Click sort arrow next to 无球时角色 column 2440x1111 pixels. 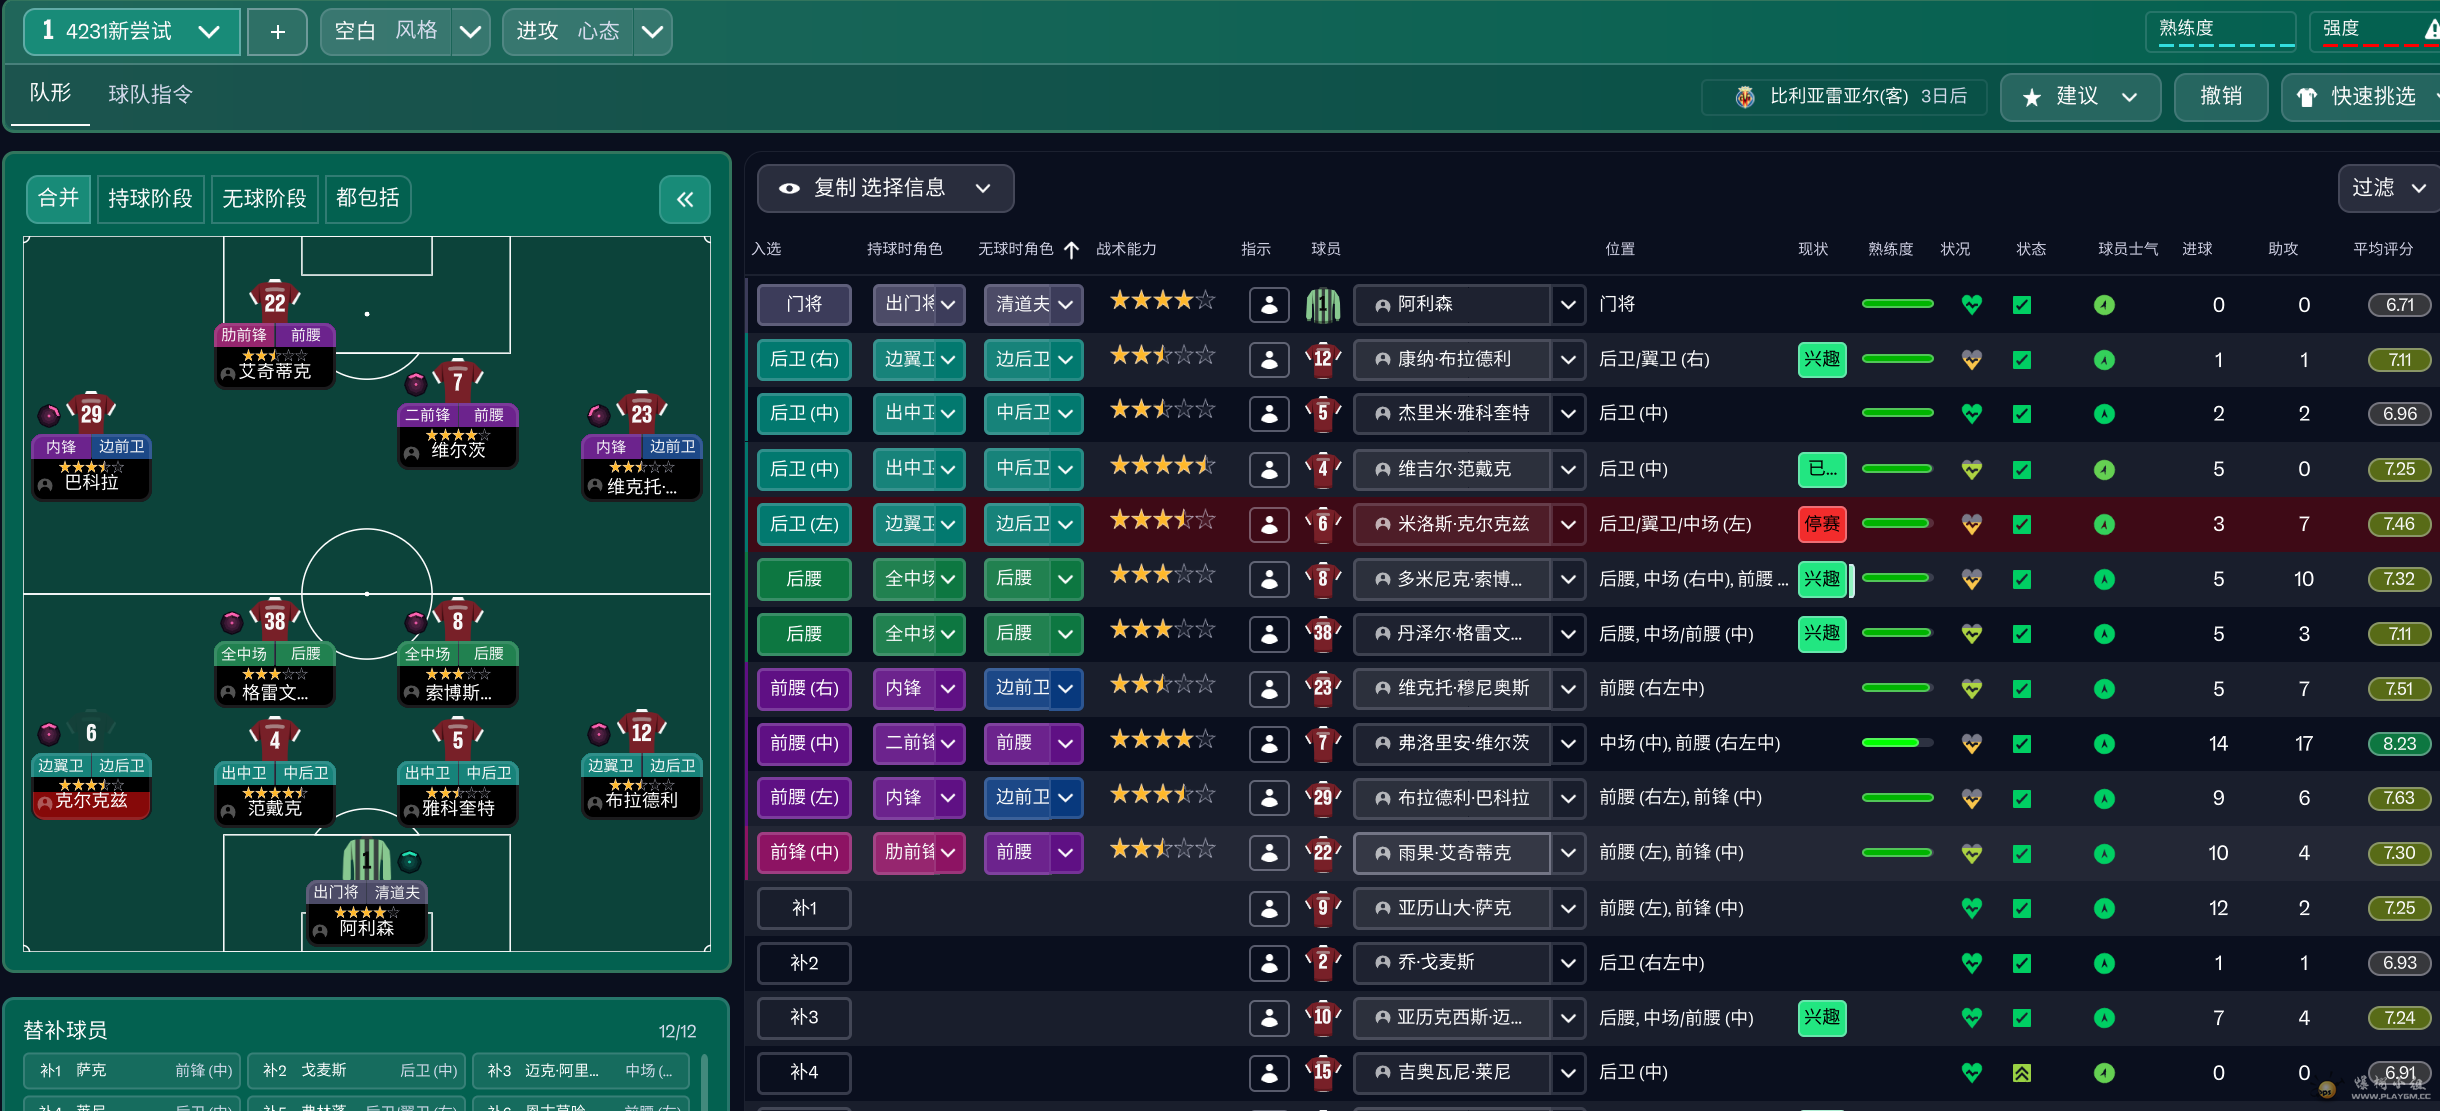[x=1071, y=249]
